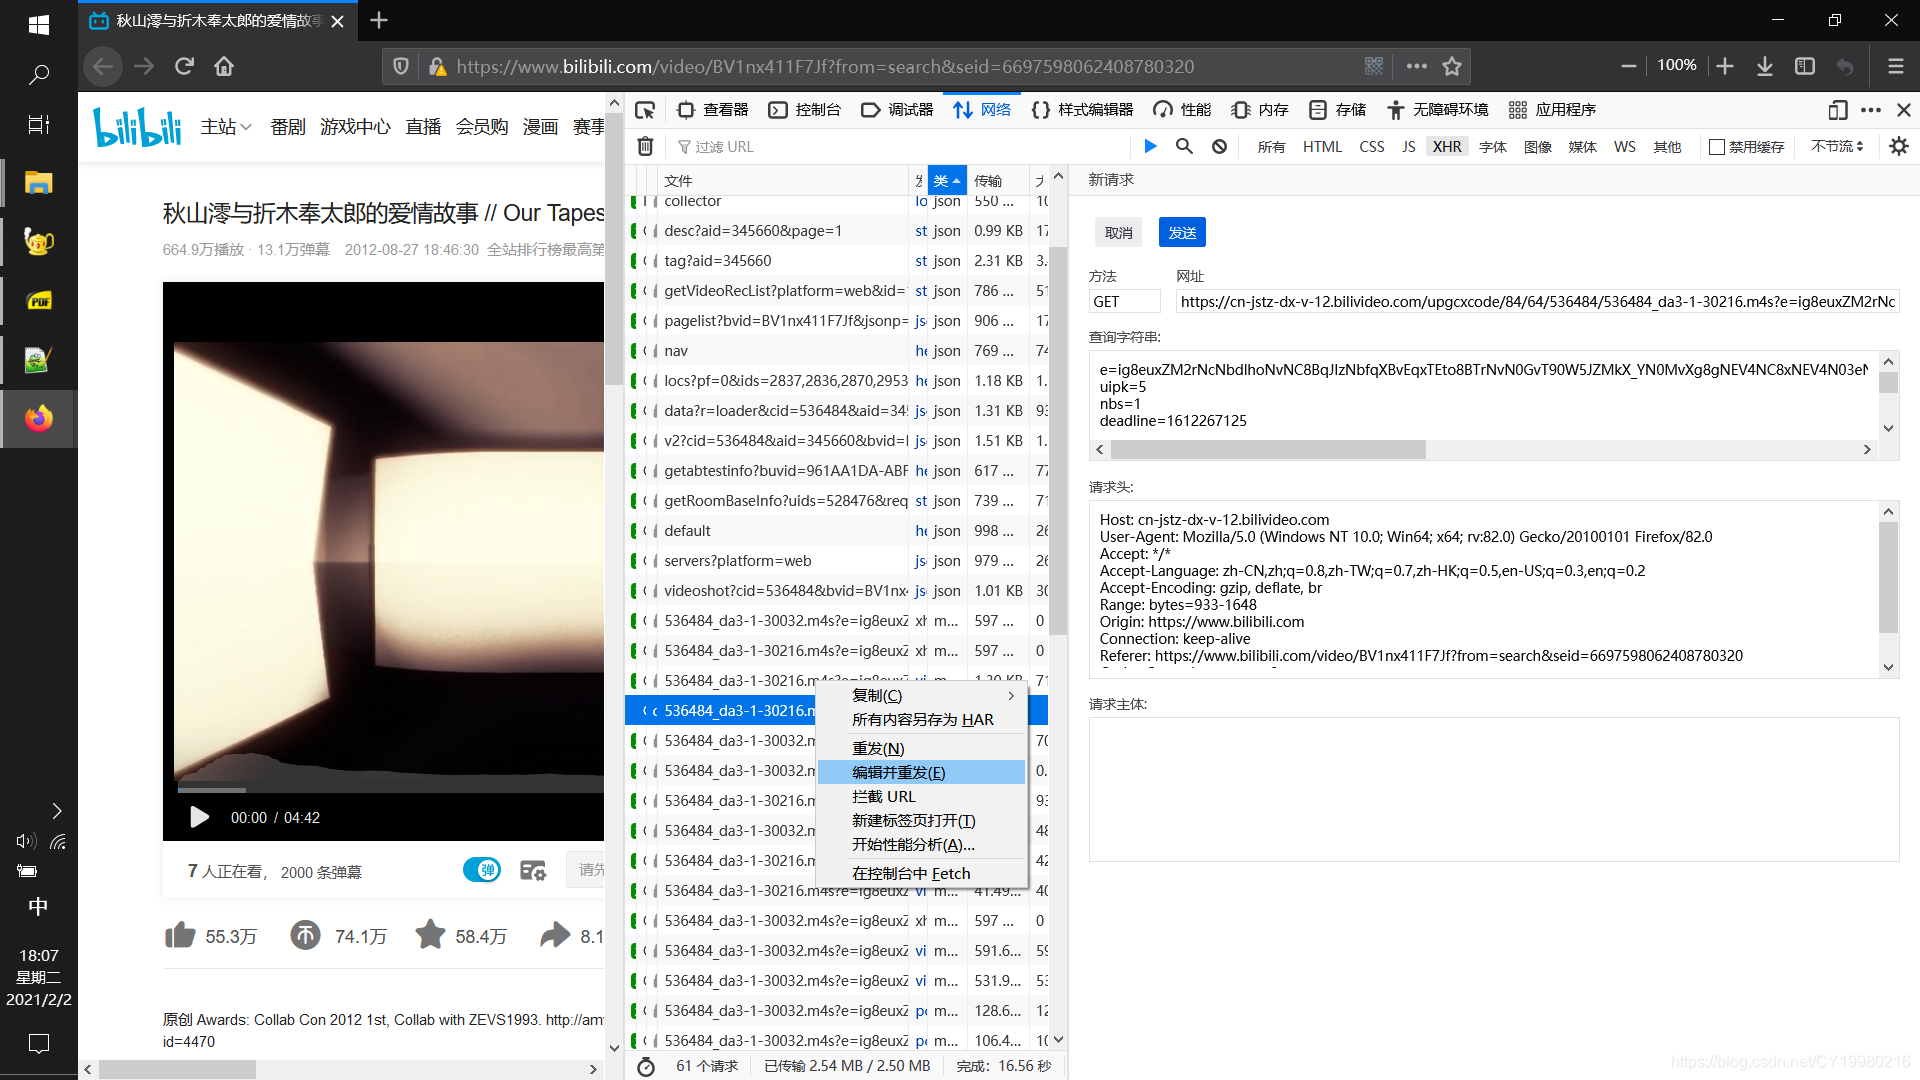Expand the 主站 navigation dropdown
1920x1080 pixels.
tap(226, 127)
